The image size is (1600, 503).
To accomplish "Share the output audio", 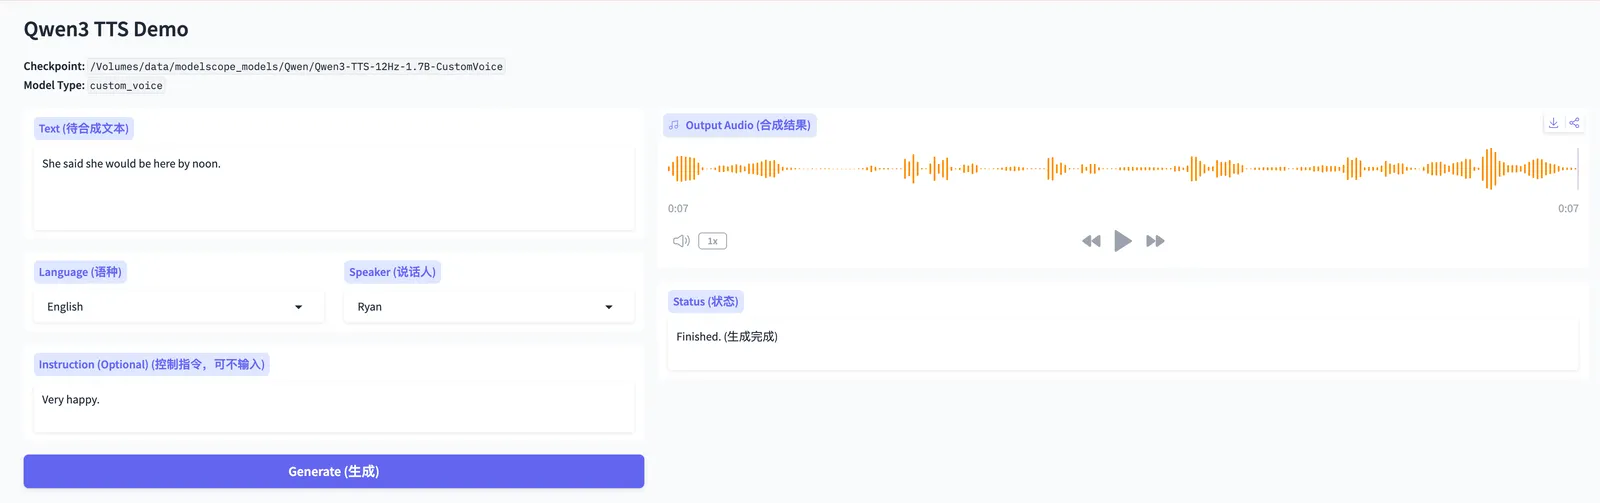I will pyautogui.click(x=1574, y=123).
